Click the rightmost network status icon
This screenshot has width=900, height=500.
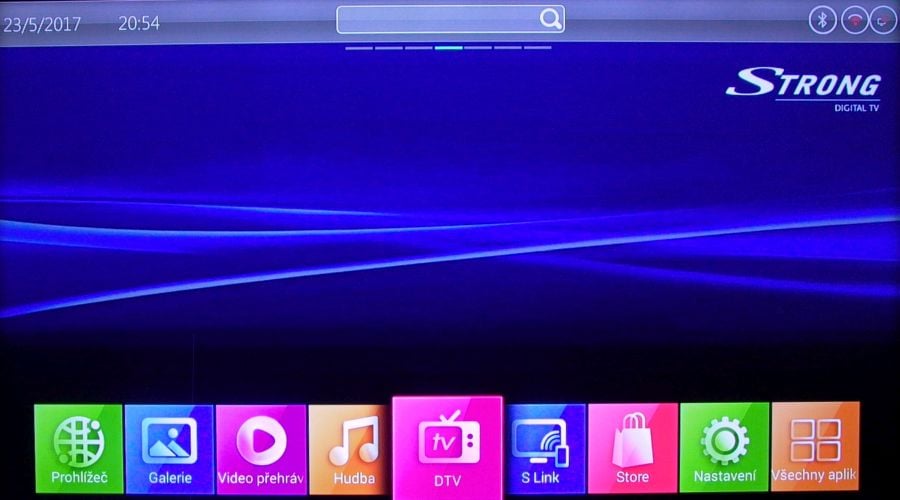(x=883, y=21)
